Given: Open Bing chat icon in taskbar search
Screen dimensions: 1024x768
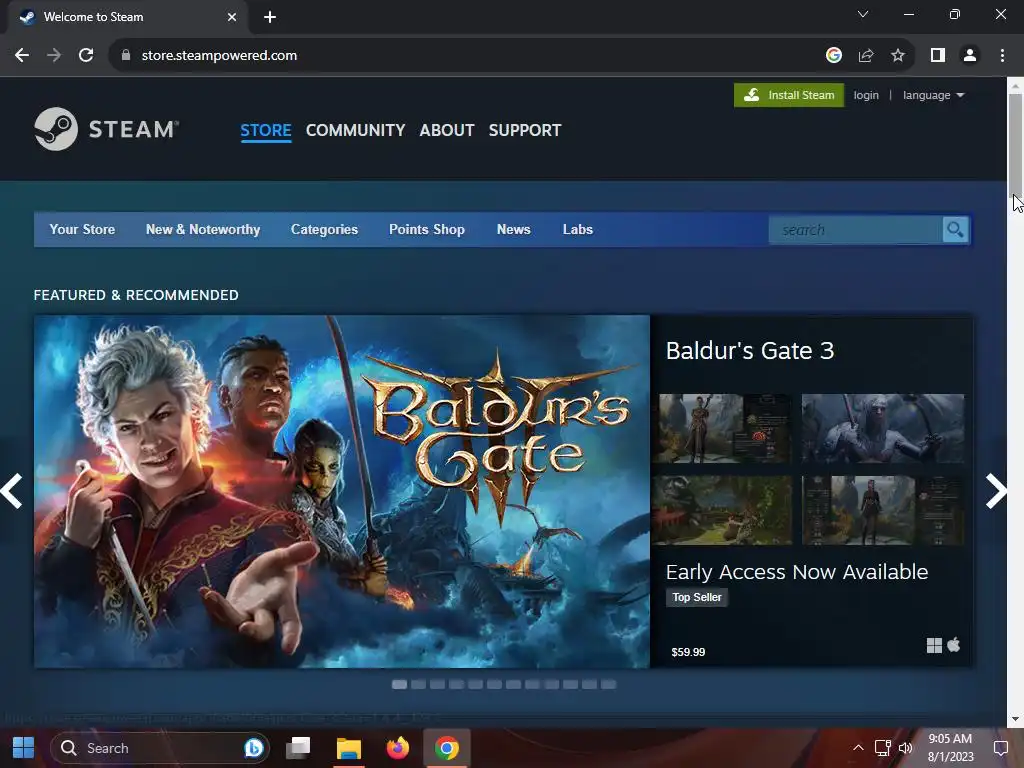Looking at the screenshot, I should (253, 748).
